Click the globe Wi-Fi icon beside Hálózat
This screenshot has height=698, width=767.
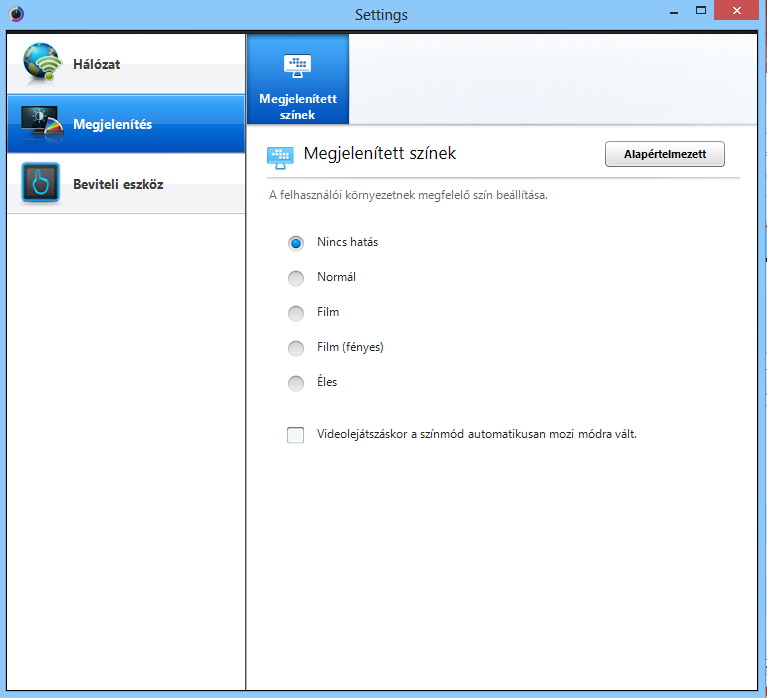pyautogui.click(x=42, y=63)
